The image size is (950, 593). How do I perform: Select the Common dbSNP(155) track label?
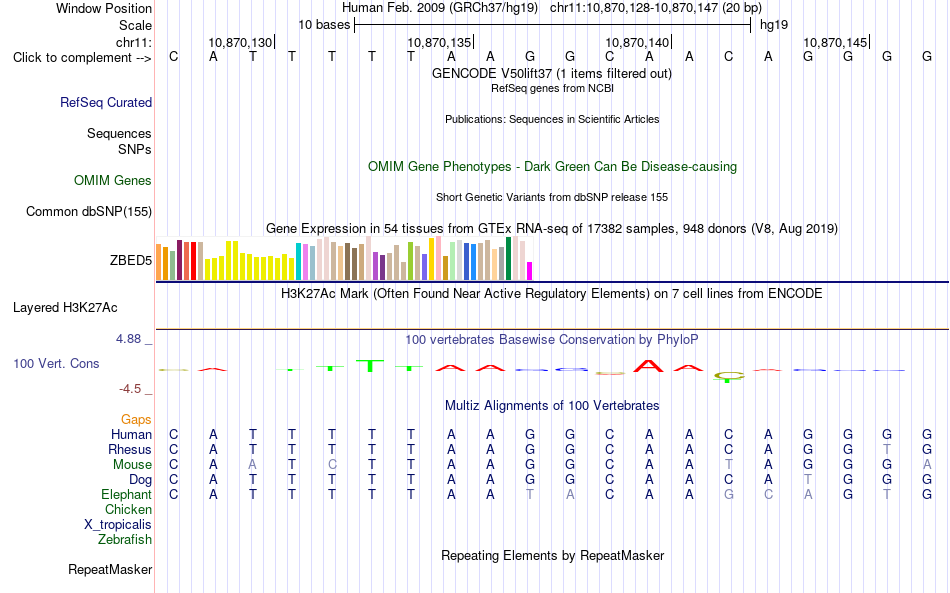[x=89, y=211]
